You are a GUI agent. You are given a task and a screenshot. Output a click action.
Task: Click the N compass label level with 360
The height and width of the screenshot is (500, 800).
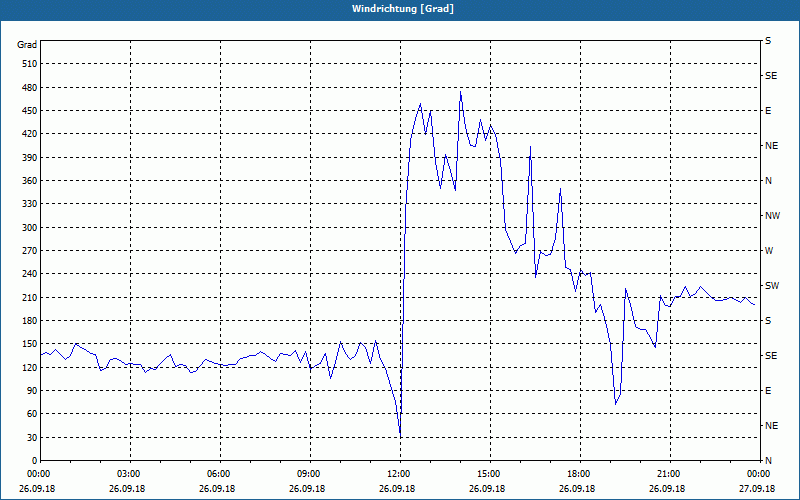point(768,181)
